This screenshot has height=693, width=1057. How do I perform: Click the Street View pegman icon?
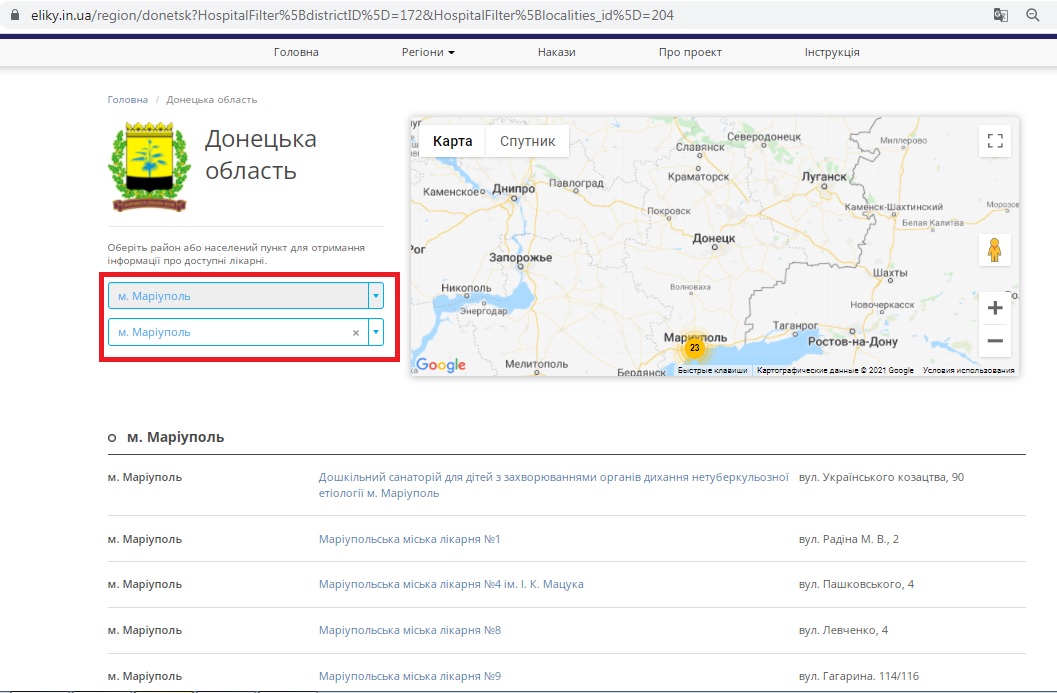[994, 250]
